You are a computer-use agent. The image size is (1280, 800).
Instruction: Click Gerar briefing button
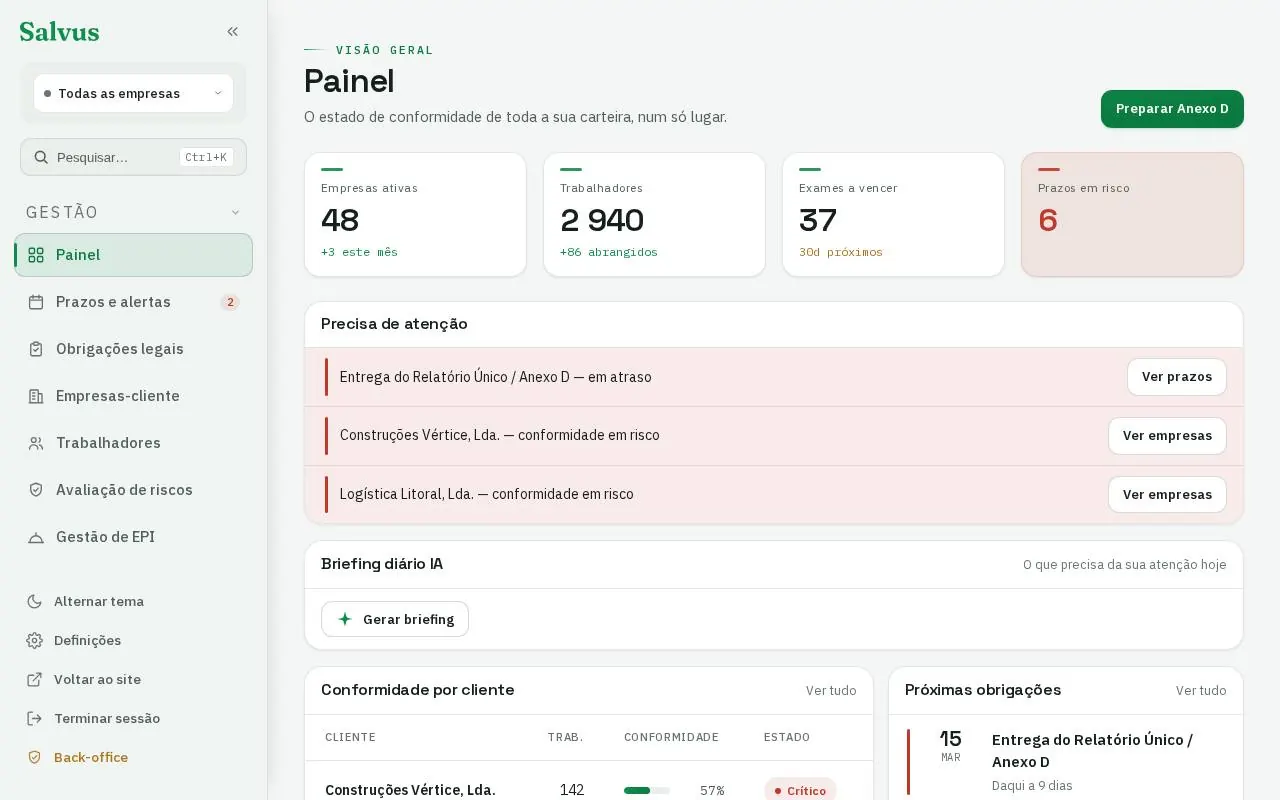pyautogui.click(x=395, y=619)
